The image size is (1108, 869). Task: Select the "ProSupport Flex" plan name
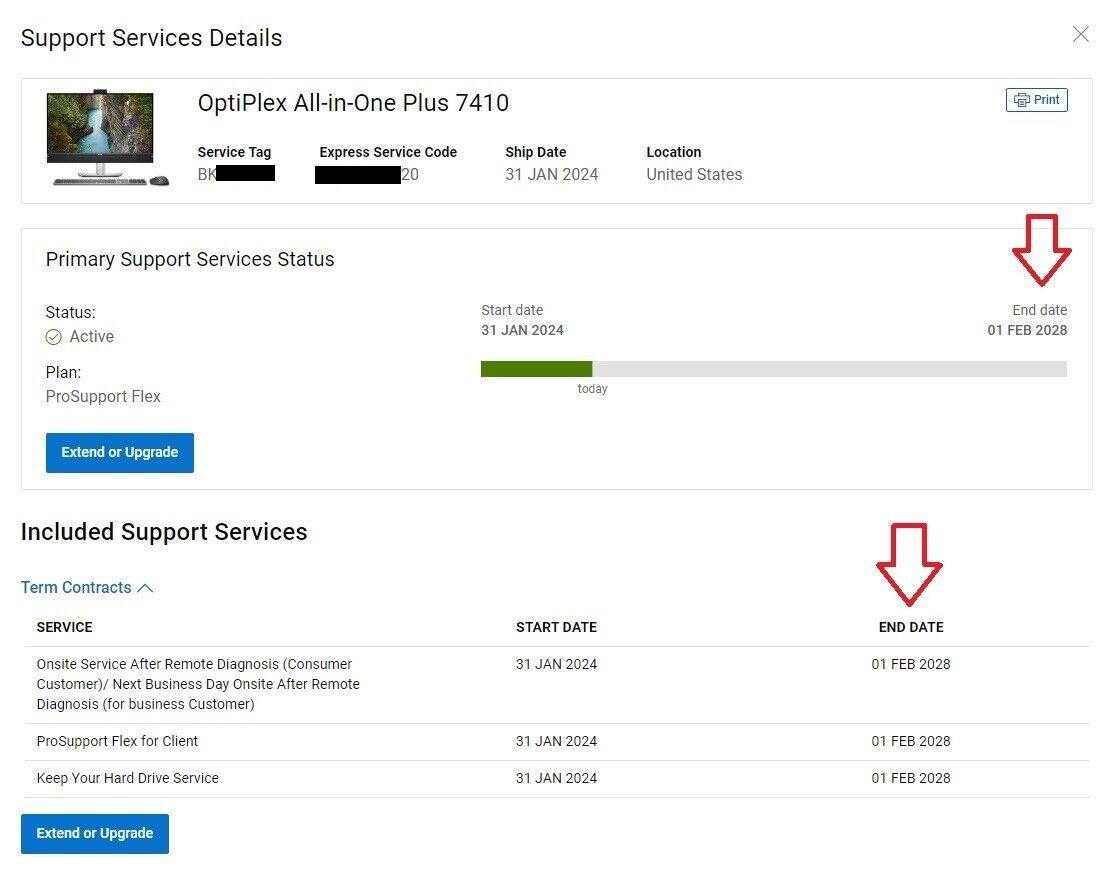point(103,396)
